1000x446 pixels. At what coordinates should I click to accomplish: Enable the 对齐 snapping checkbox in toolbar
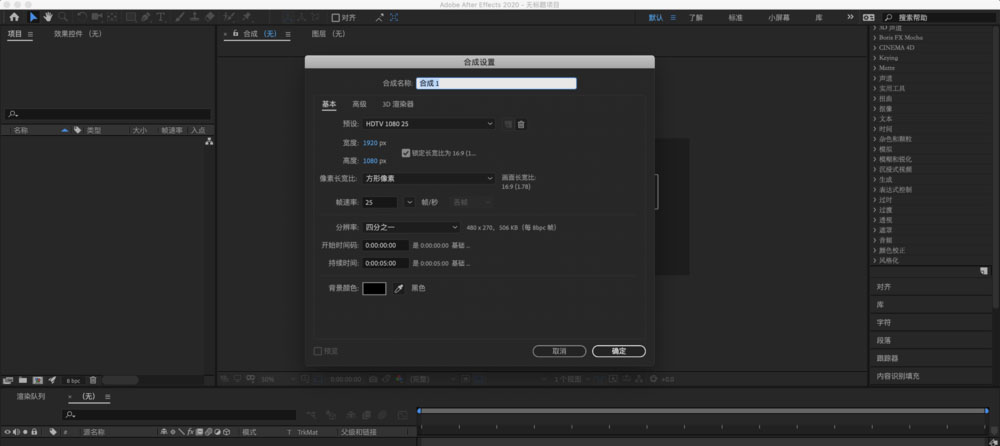[335, 17]
